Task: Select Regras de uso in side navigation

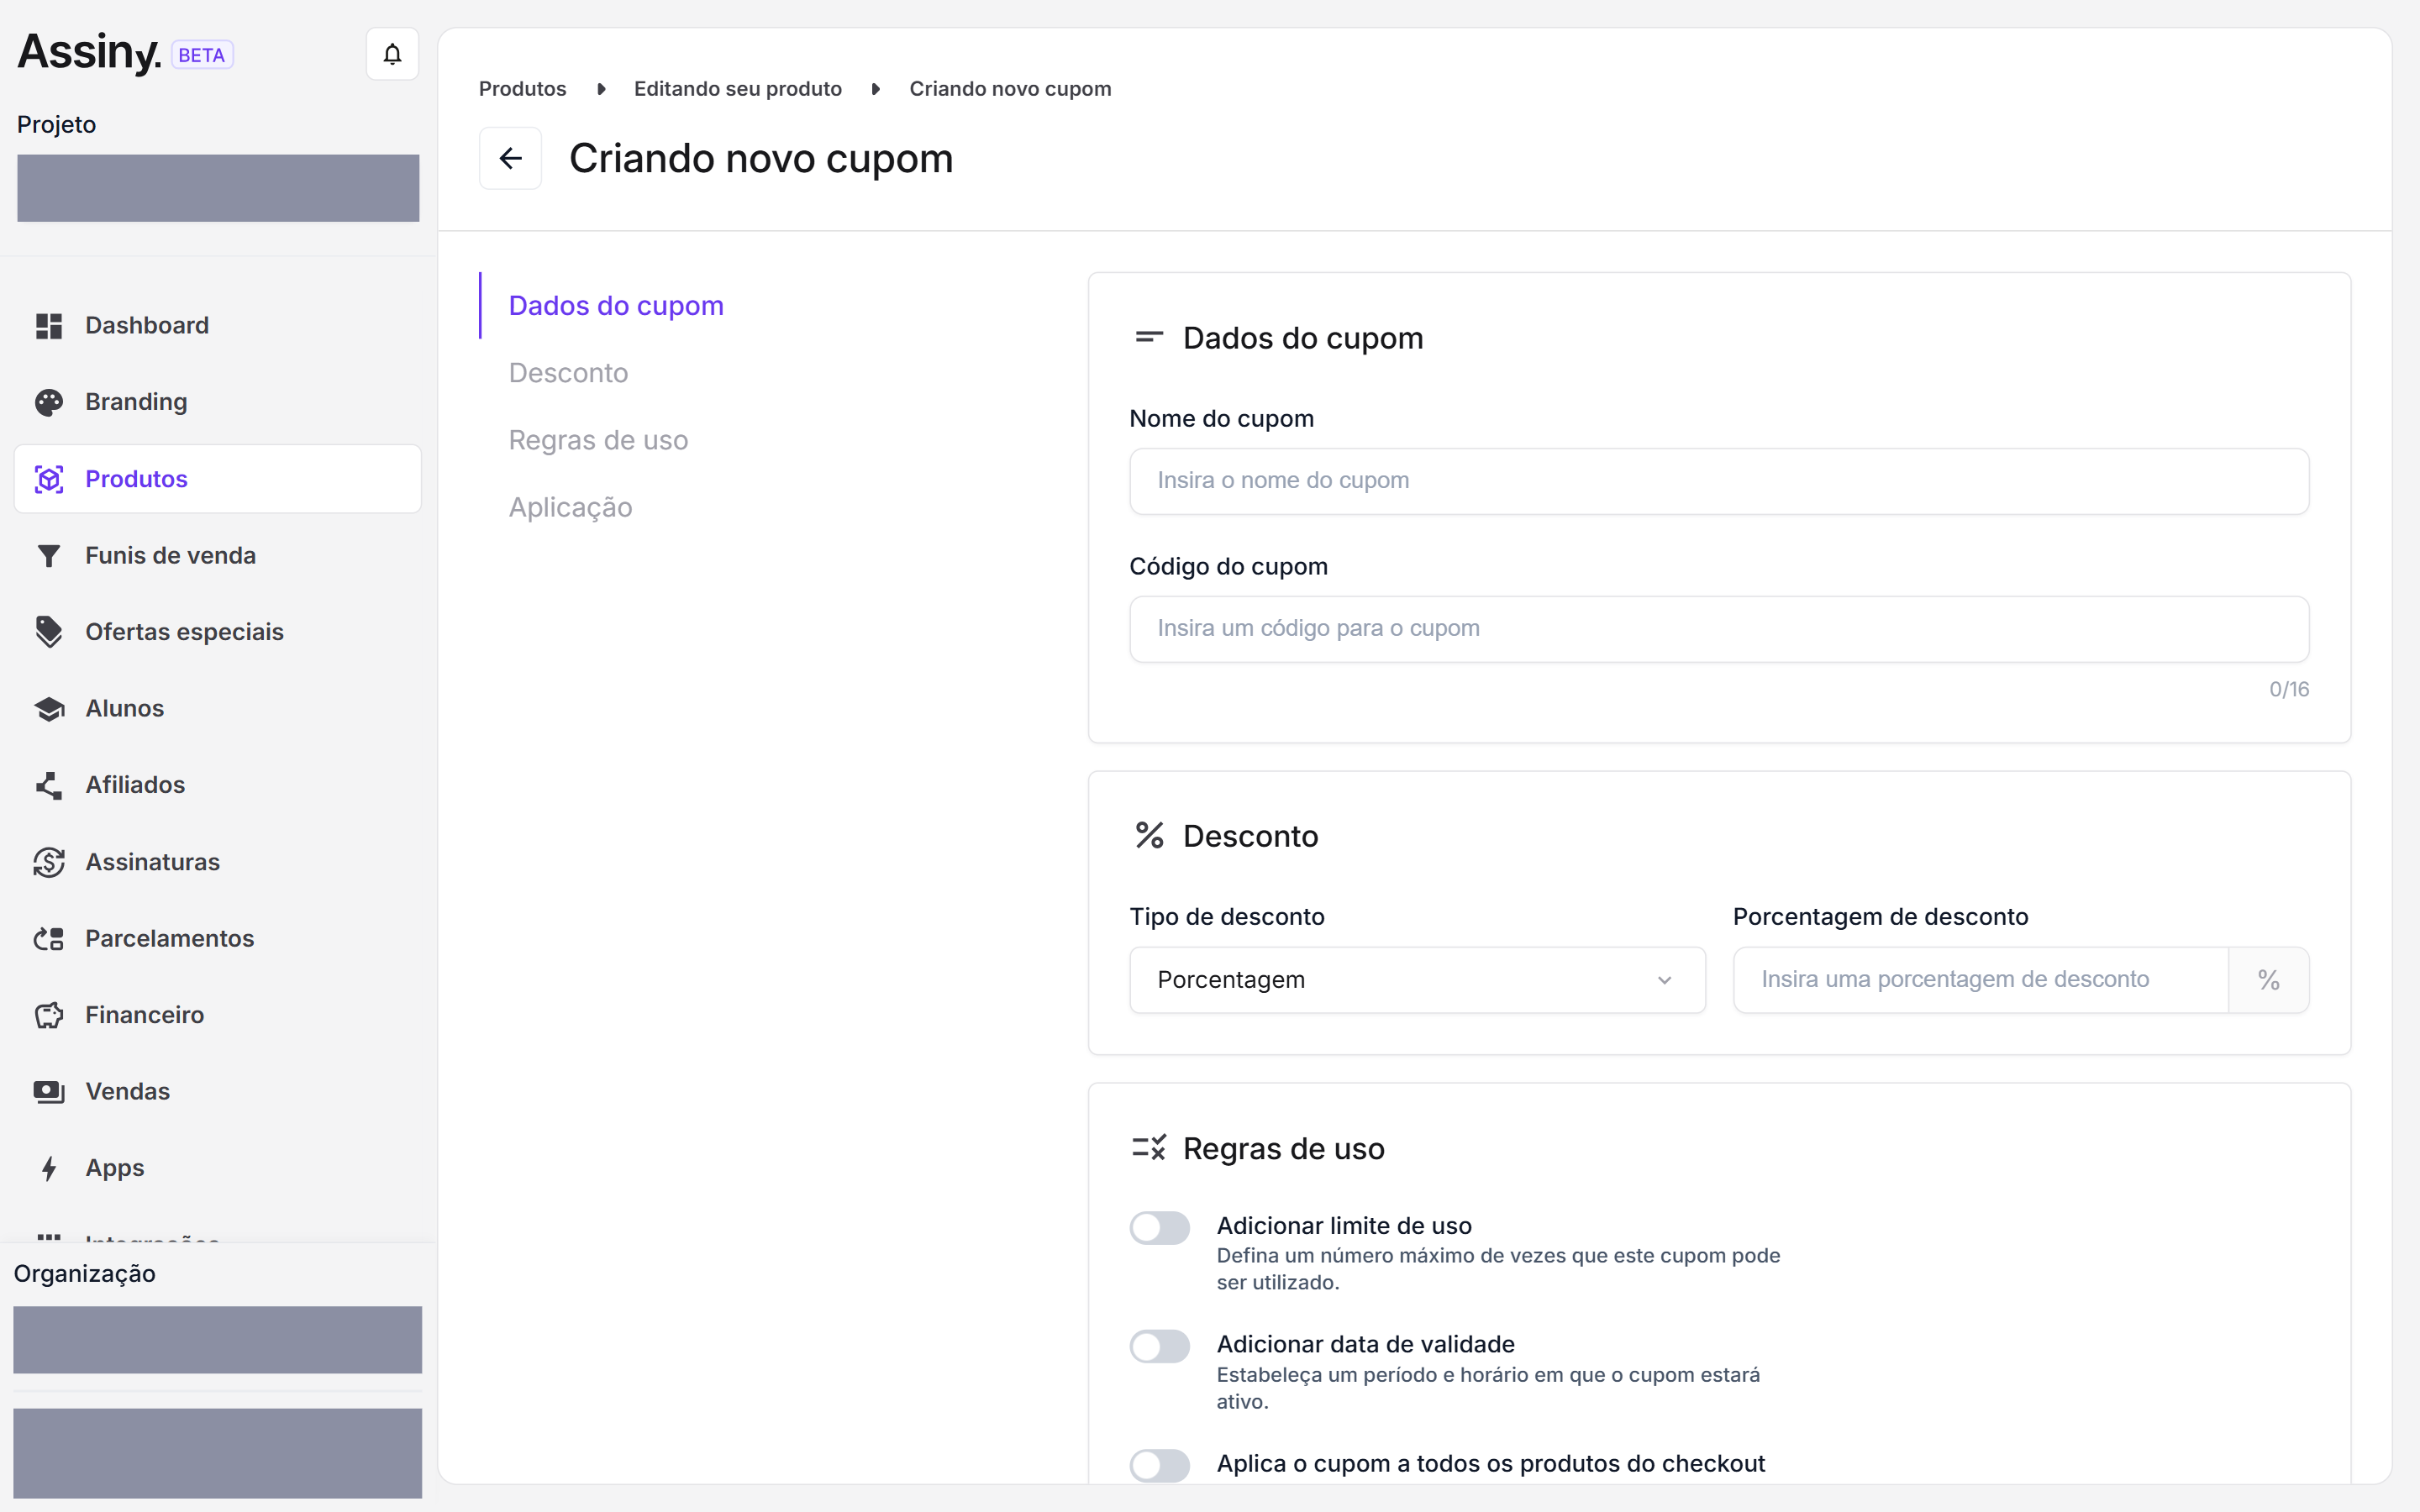Action: [598, 440]
